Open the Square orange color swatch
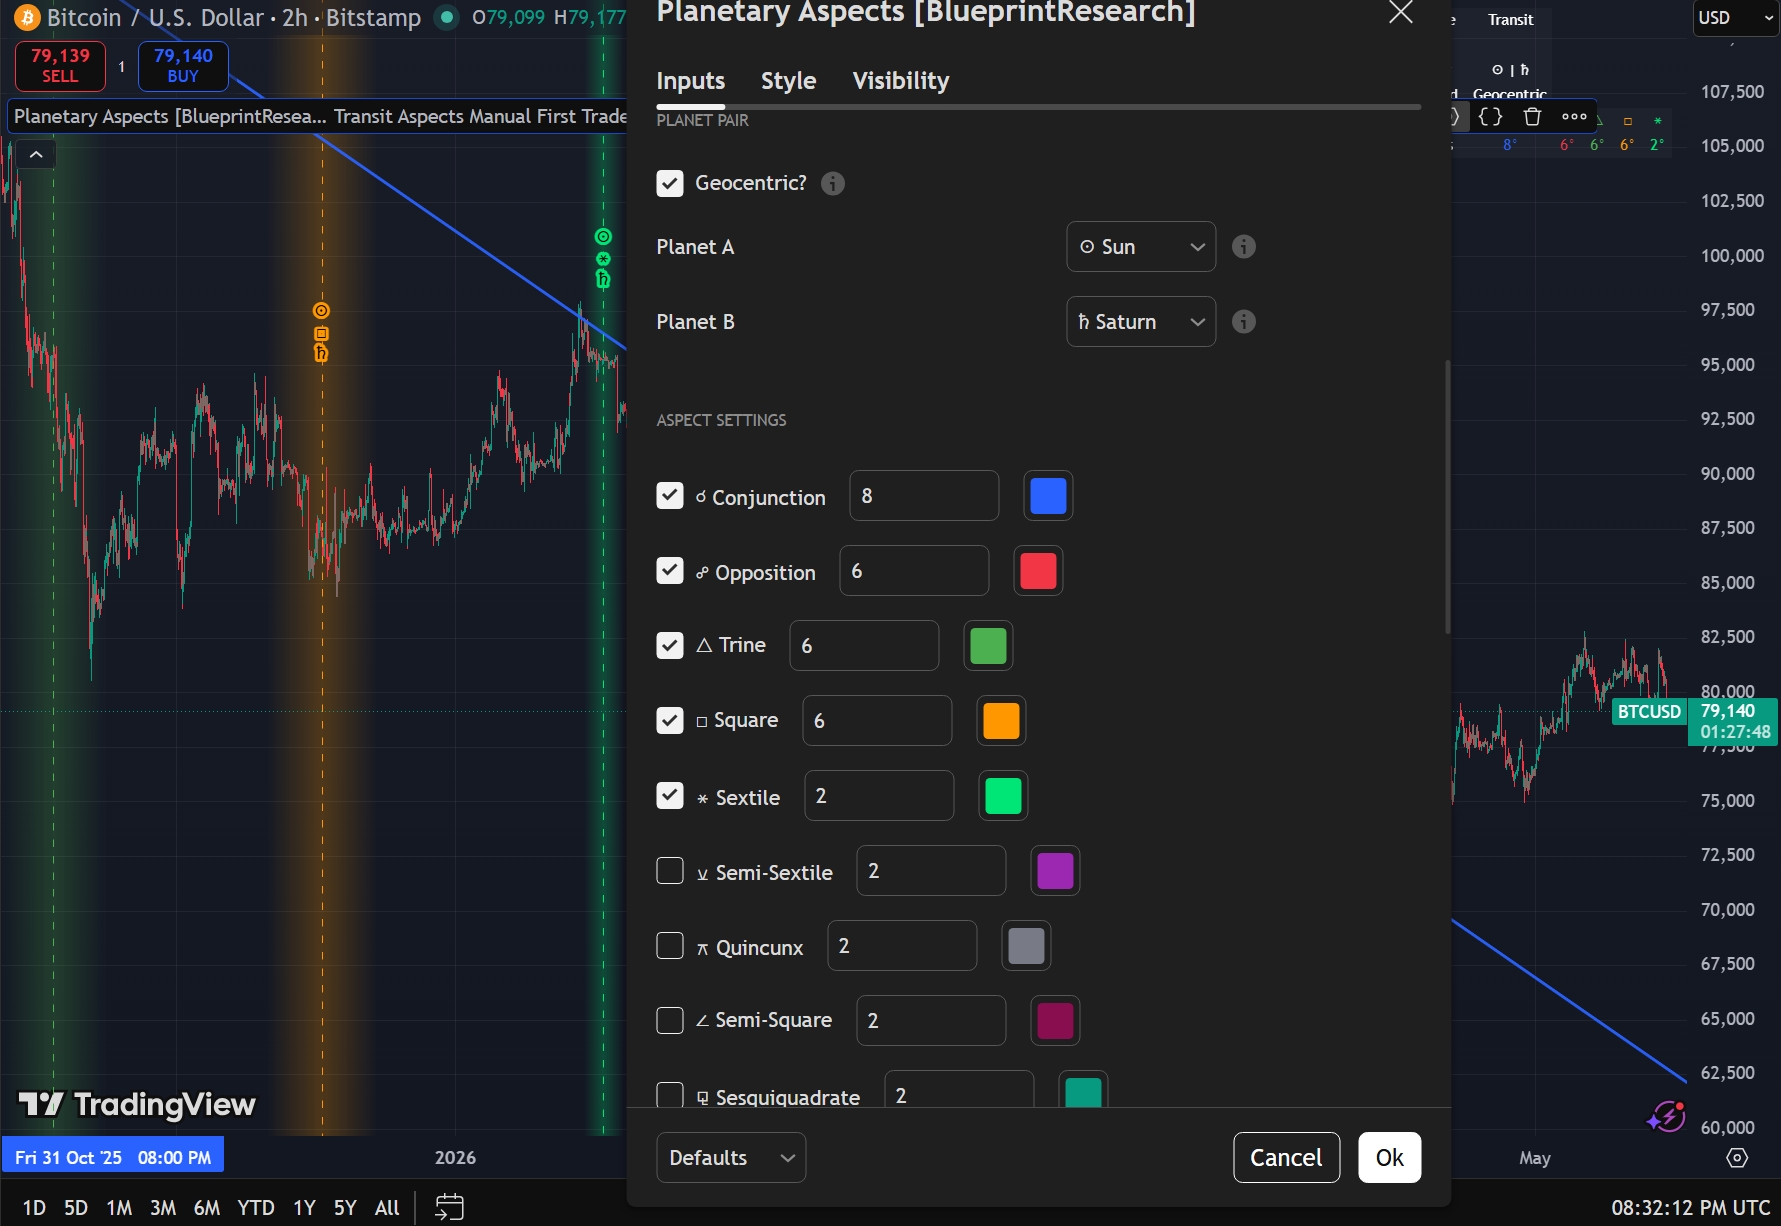The image size is (1781, 1226). click(1001, 721)
